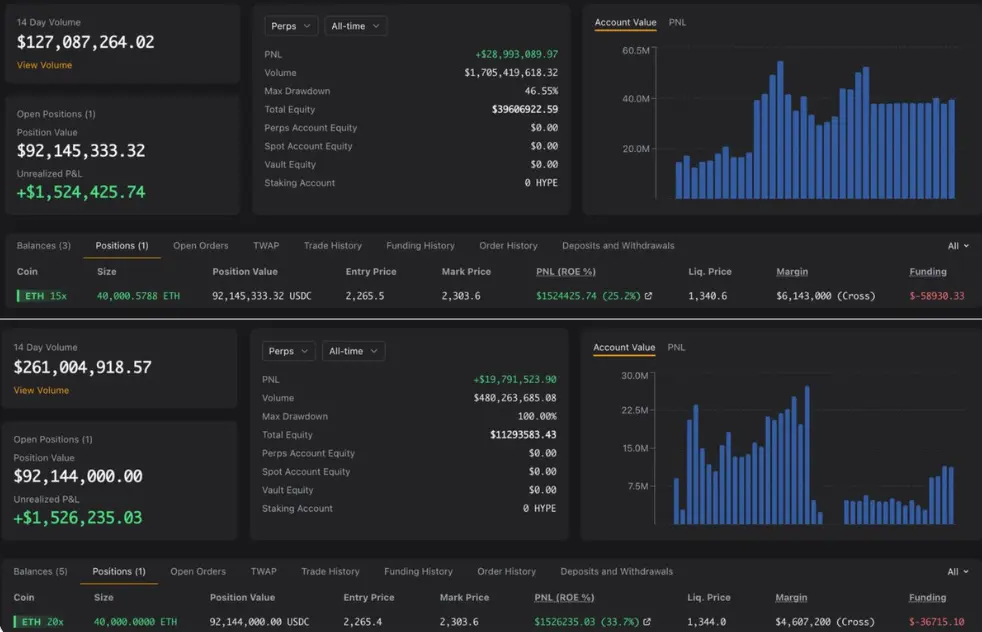The height and width of the screenshot is (632, 982).
Task: Show Trade History in Balances (3) row
Action: click(x=333, y=246)
